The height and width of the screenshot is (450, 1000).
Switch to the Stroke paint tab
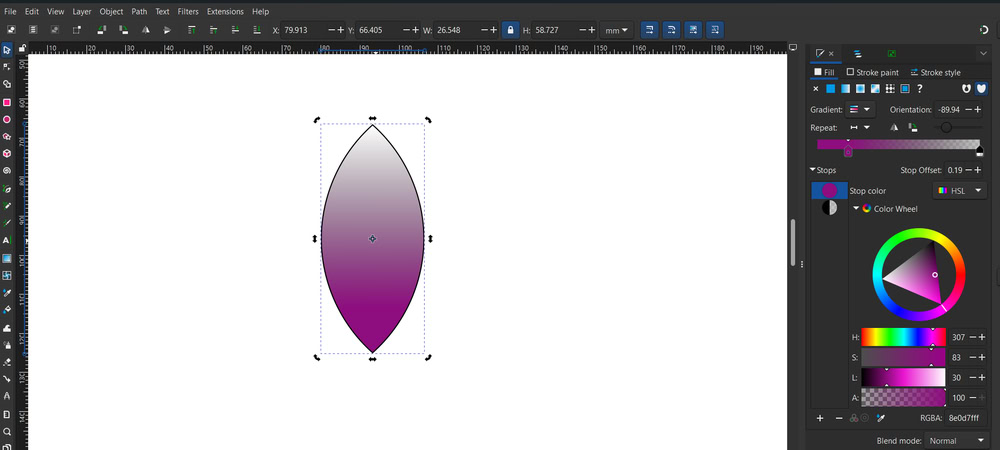(873, 72)
